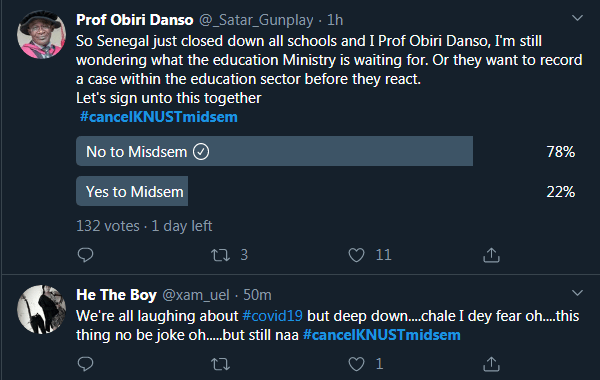Image resolution: width=600 pixels, height=380 pixels.
Task: Like the poll tweet with 11 likes
Action: pos(356,255)
